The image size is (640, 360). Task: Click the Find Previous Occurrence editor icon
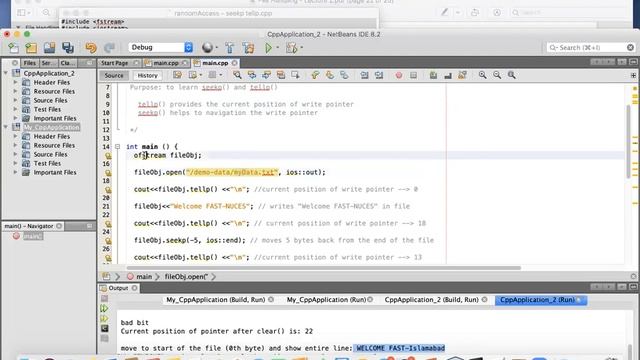coord(252,75)
